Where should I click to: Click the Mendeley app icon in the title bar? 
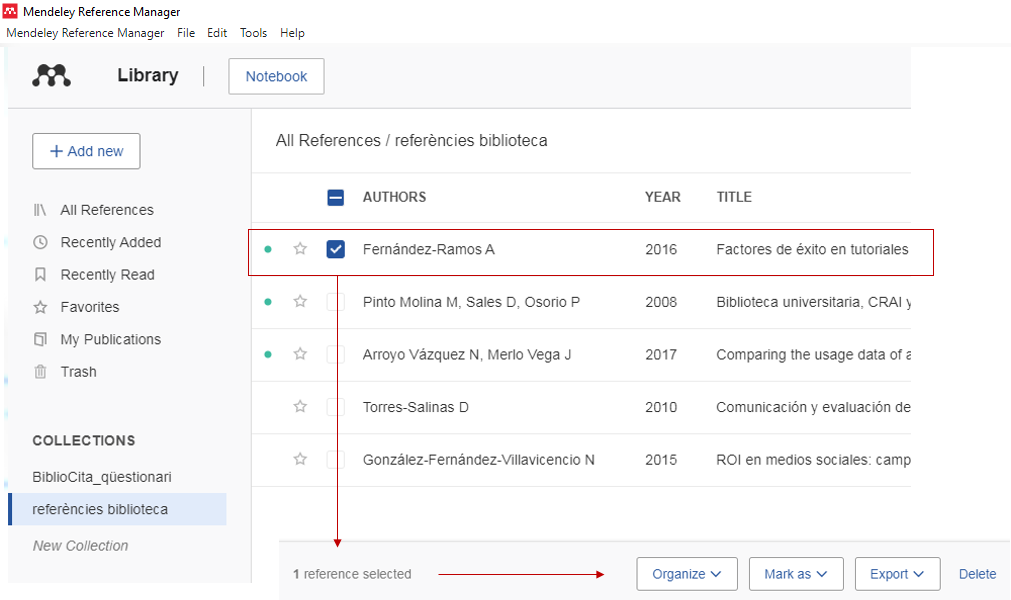(x=10, y=11)
